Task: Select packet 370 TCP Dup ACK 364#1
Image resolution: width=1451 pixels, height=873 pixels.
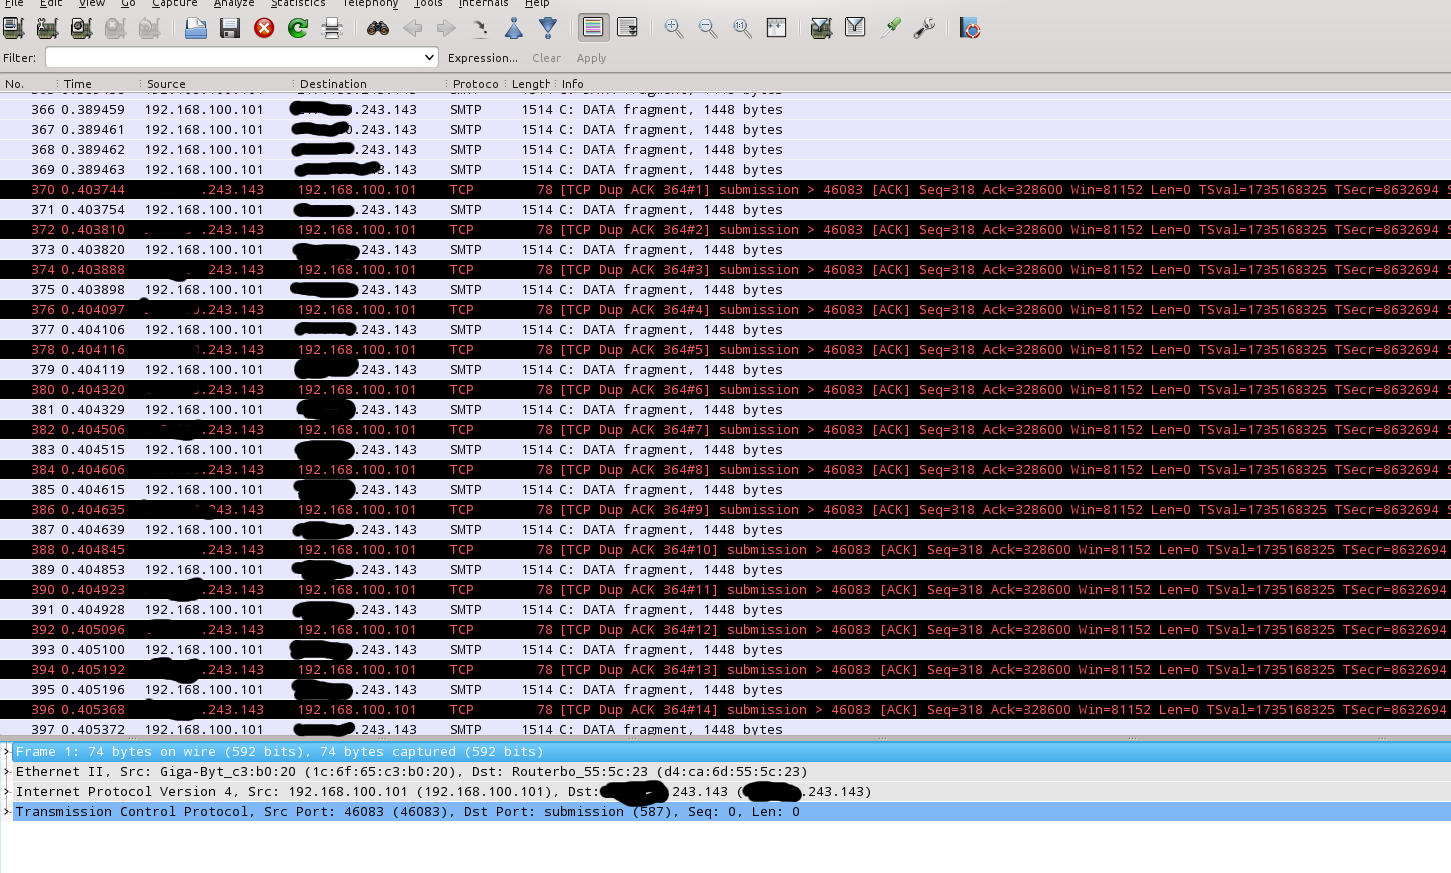Action: 725,190
